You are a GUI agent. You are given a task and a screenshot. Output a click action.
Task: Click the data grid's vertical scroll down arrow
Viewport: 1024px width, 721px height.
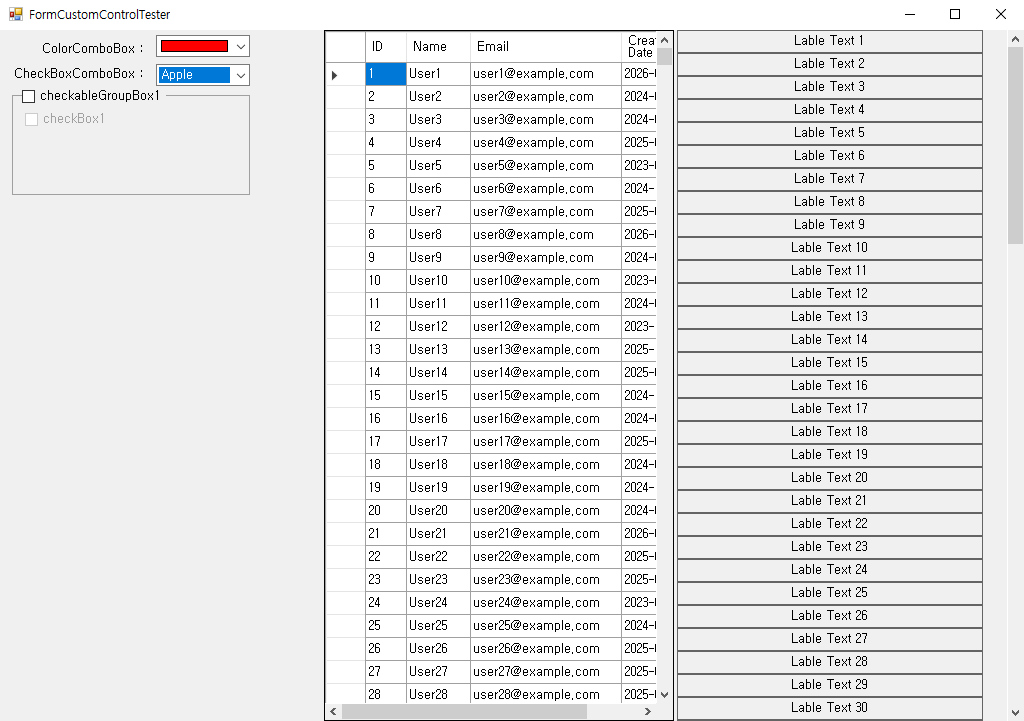(665, 695)
